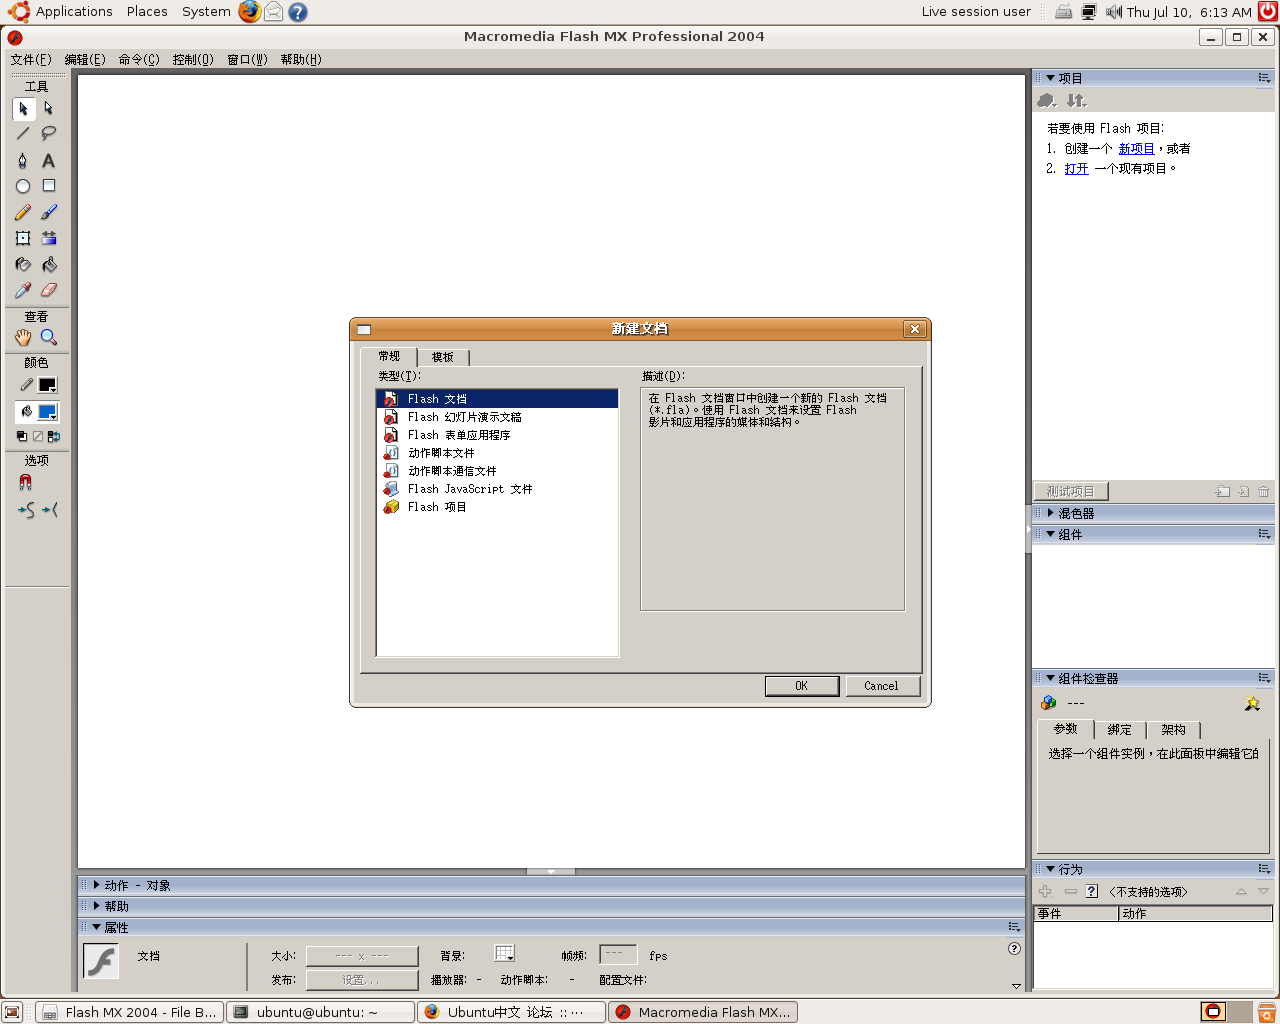Screen dimensions: 1280x1024
Task: Launch Firefox from the top panel
Action: tap(249, 12)
